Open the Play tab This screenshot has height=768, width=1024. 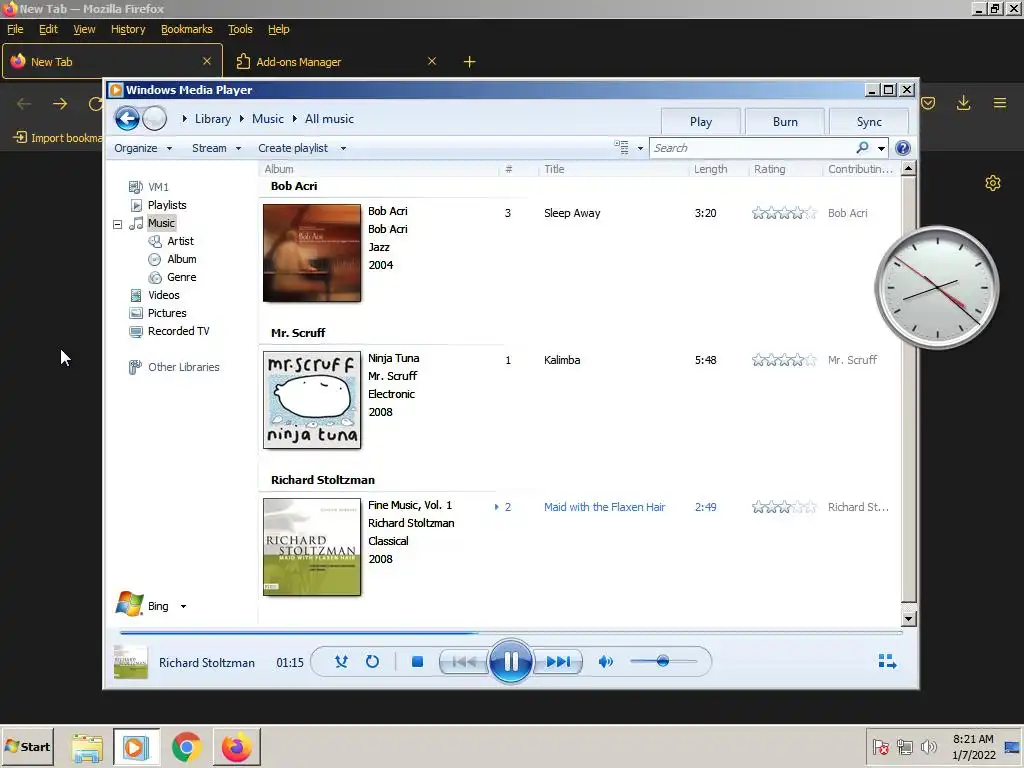click(x=701, y=121)
